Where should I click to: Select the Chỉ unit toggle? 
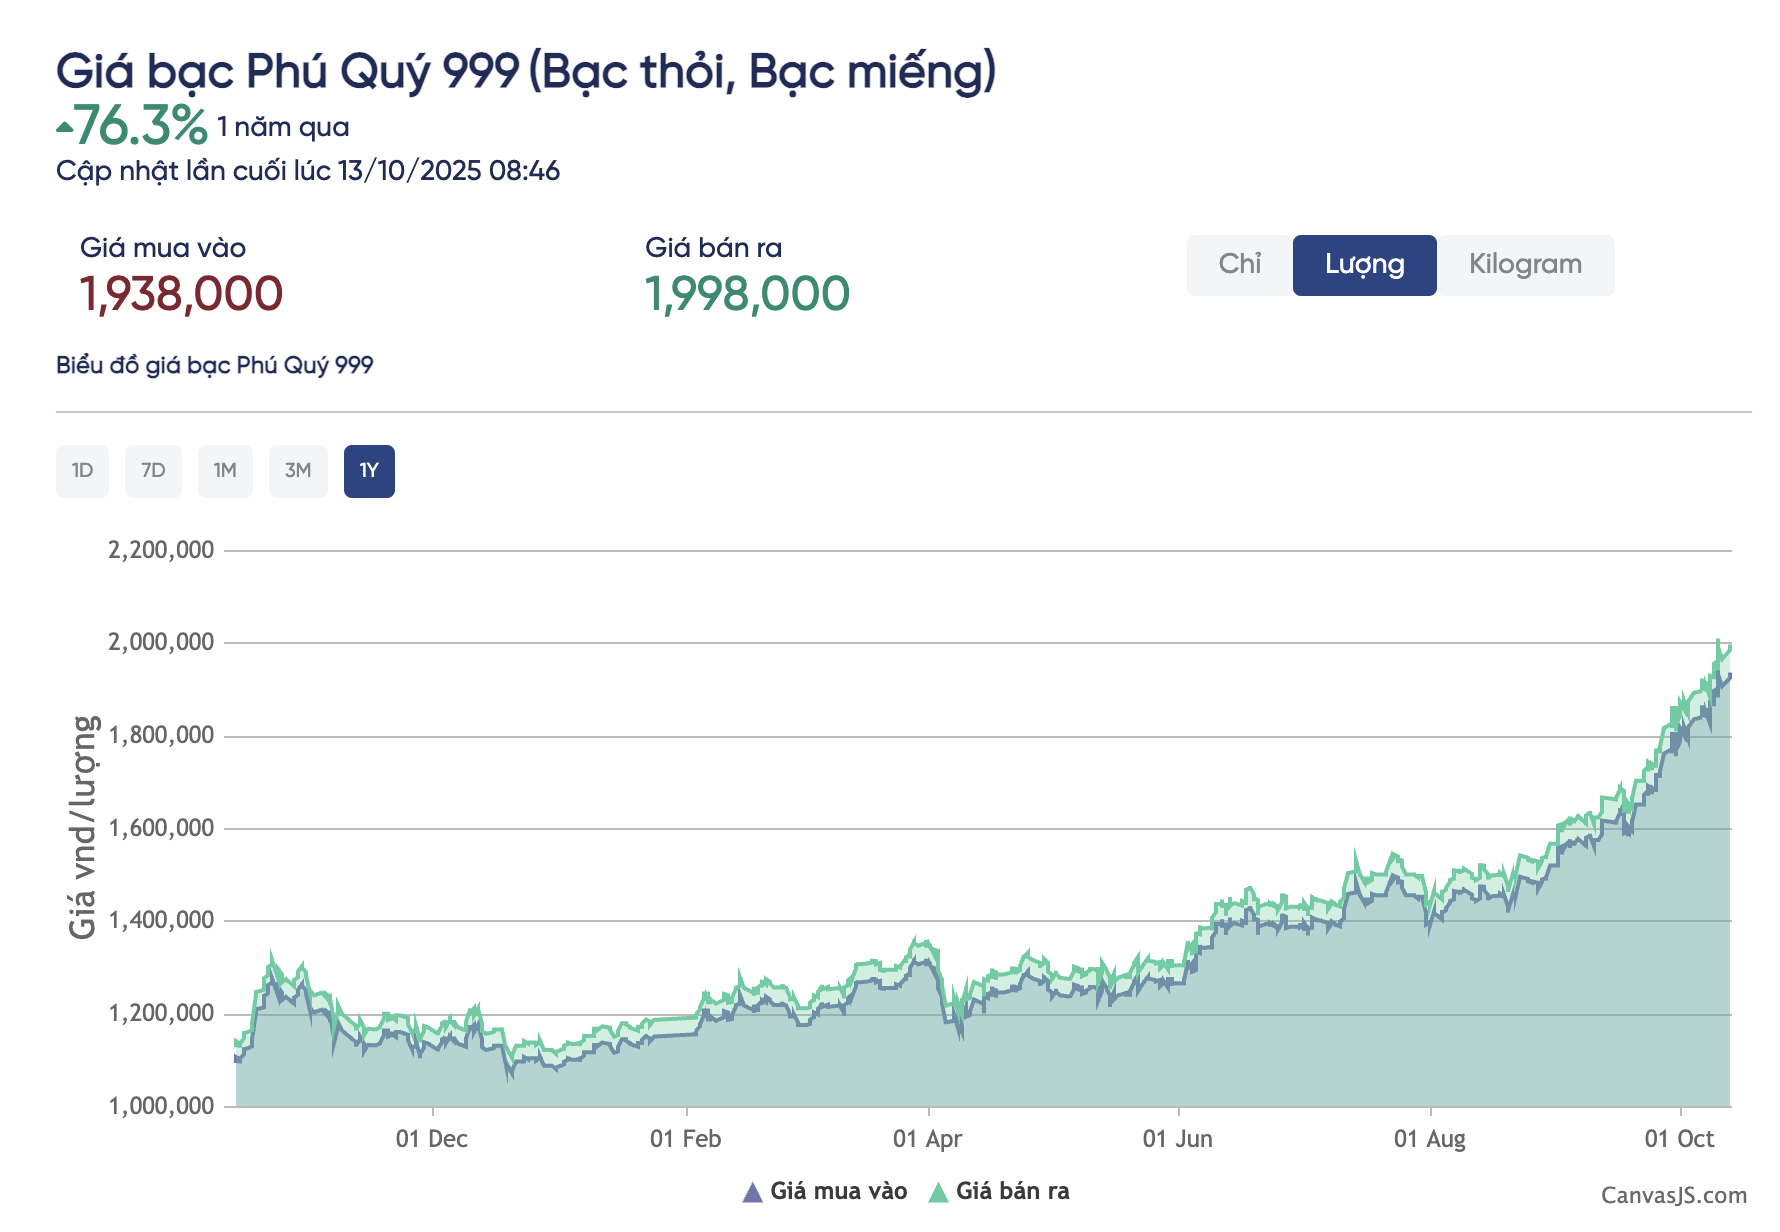1239,265
